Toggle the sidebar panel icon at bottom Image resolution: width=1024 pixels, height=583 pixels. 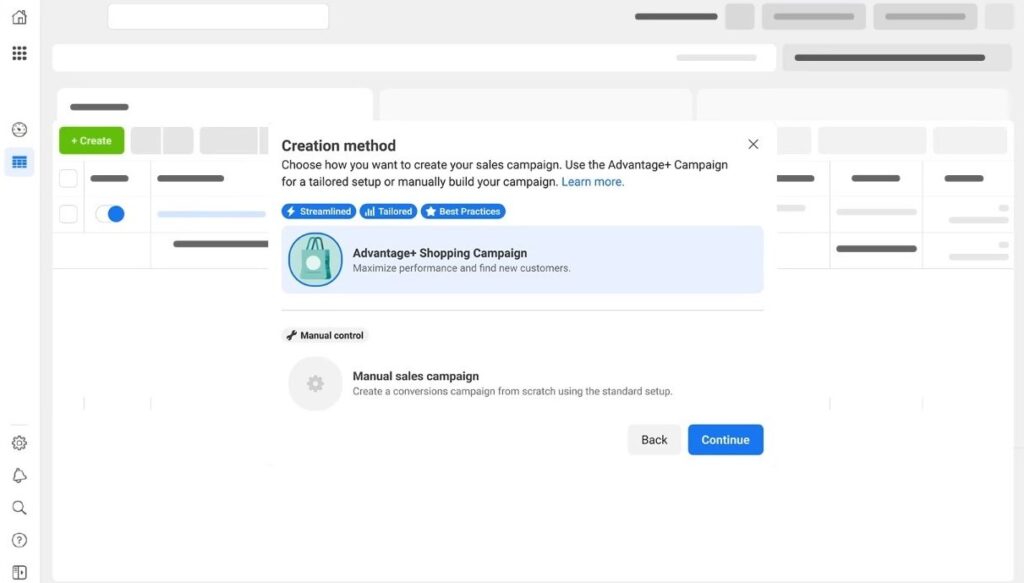[20, 573]
